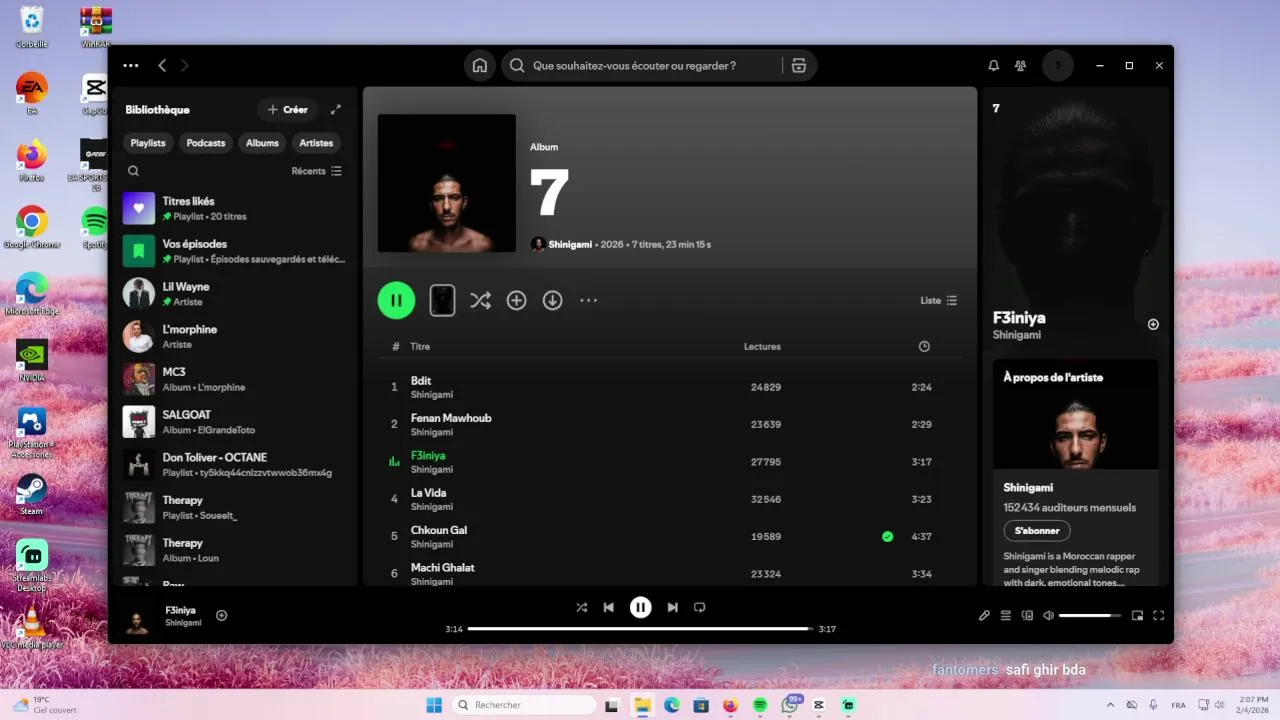1280x720 pixels.
Task: Mute the volume speaker icon
Action: tap(1048, 616)
